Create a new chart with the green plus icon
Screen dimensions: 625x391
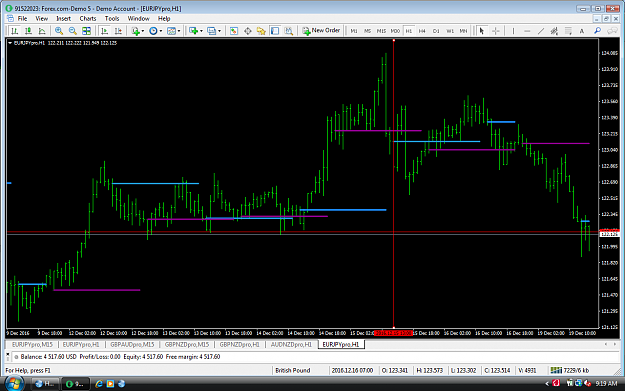pyautogui.click(x=194, y=31)
